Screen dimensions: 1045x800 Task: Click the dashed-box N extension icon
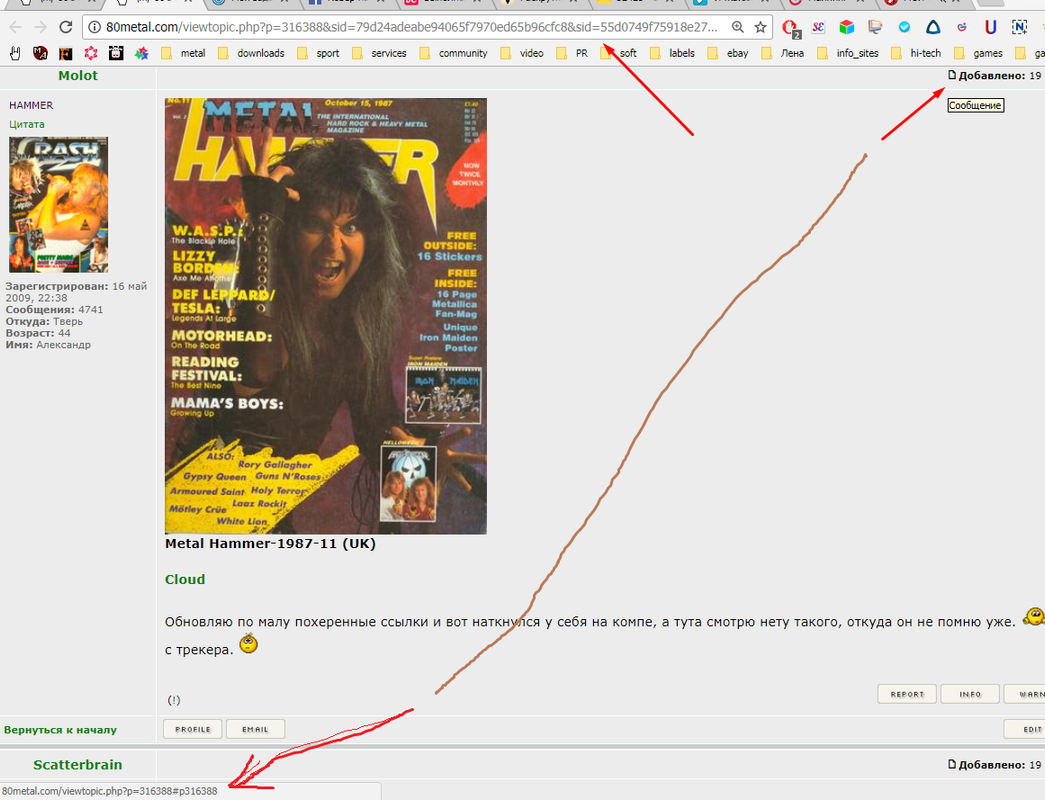click(1019, 27)
